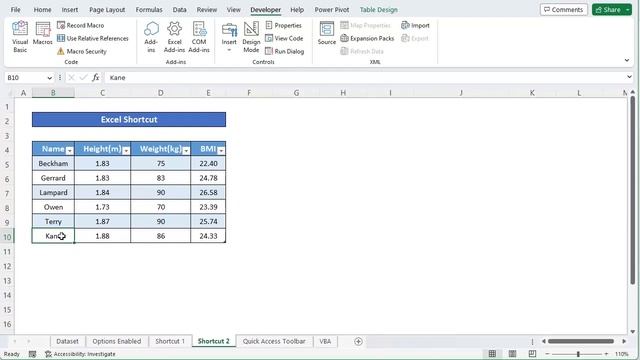Select cell containing Lampard
This screenshot has width=640, height=360.
[x=53, y=193]
